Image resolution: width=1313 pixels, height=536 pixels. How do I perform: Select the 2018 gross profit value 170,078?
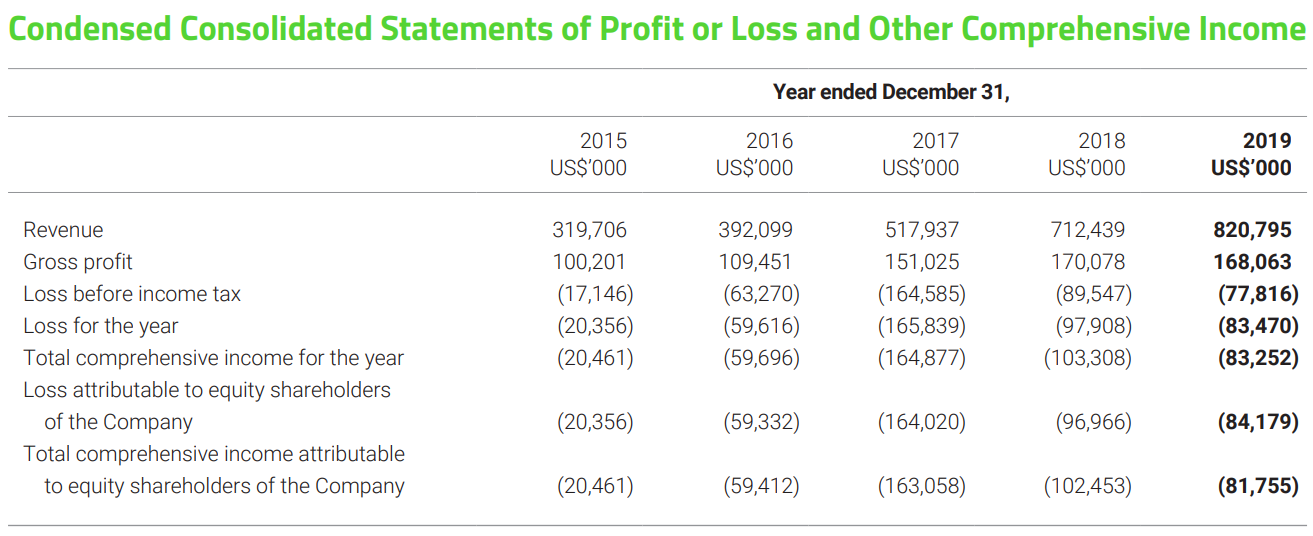click(x=1087, y=262)
